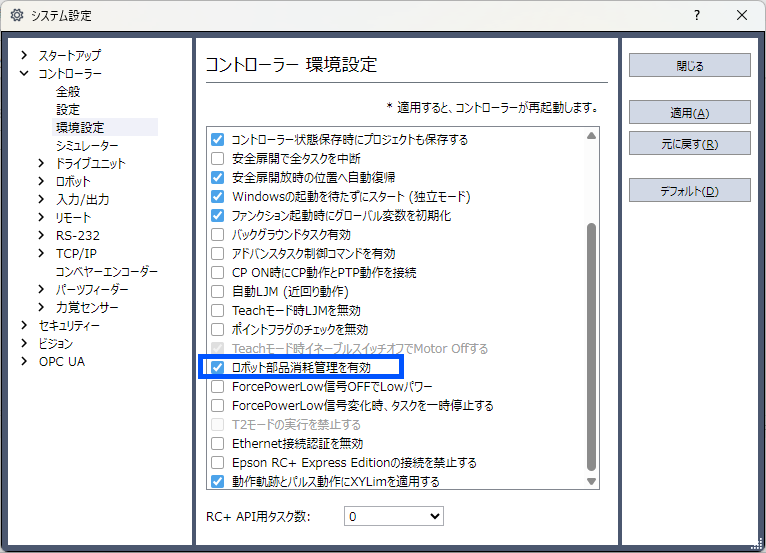
Task: Enable ForcePowerLow信号変化時、タスクを一時停止する checkbox
Action: point(217,405)
